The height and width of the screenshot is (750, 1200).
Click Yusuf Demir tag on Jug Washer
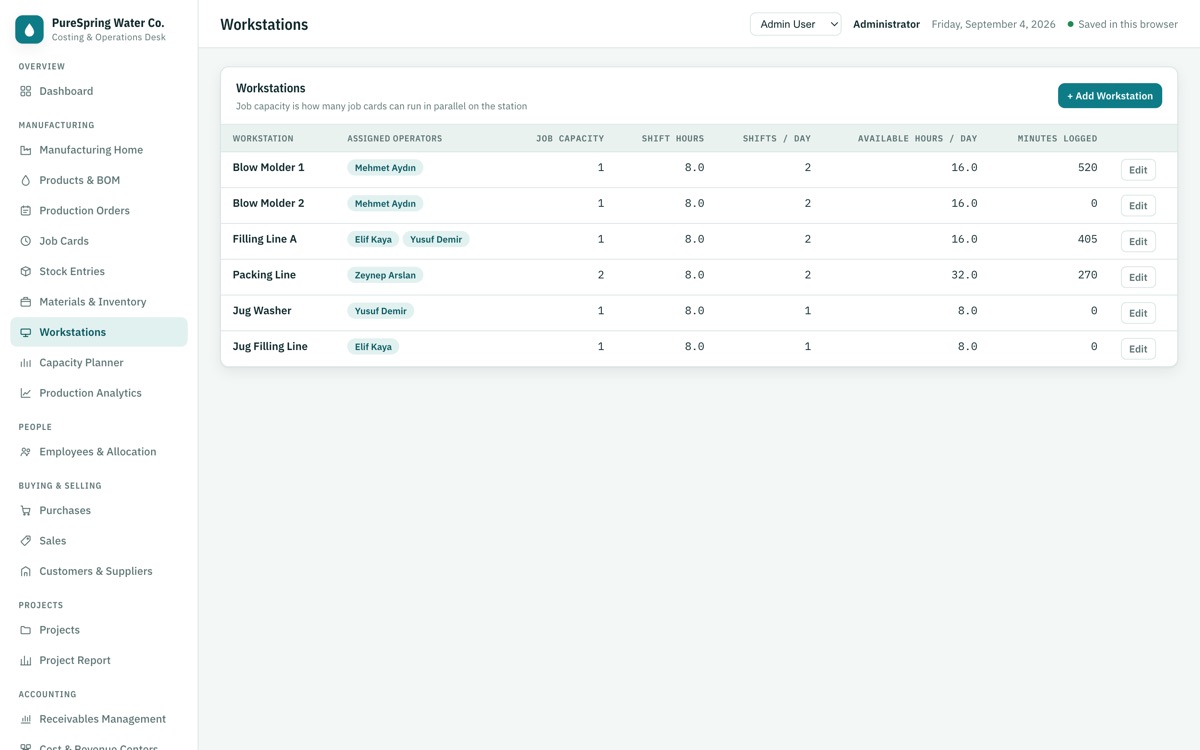click(x=380, y=311)
